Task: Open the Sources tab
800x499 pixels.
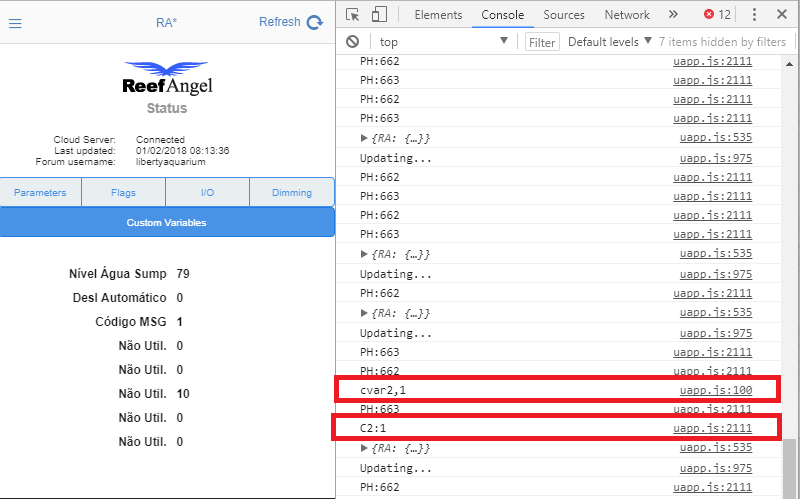Action: (x=564, y=15)
